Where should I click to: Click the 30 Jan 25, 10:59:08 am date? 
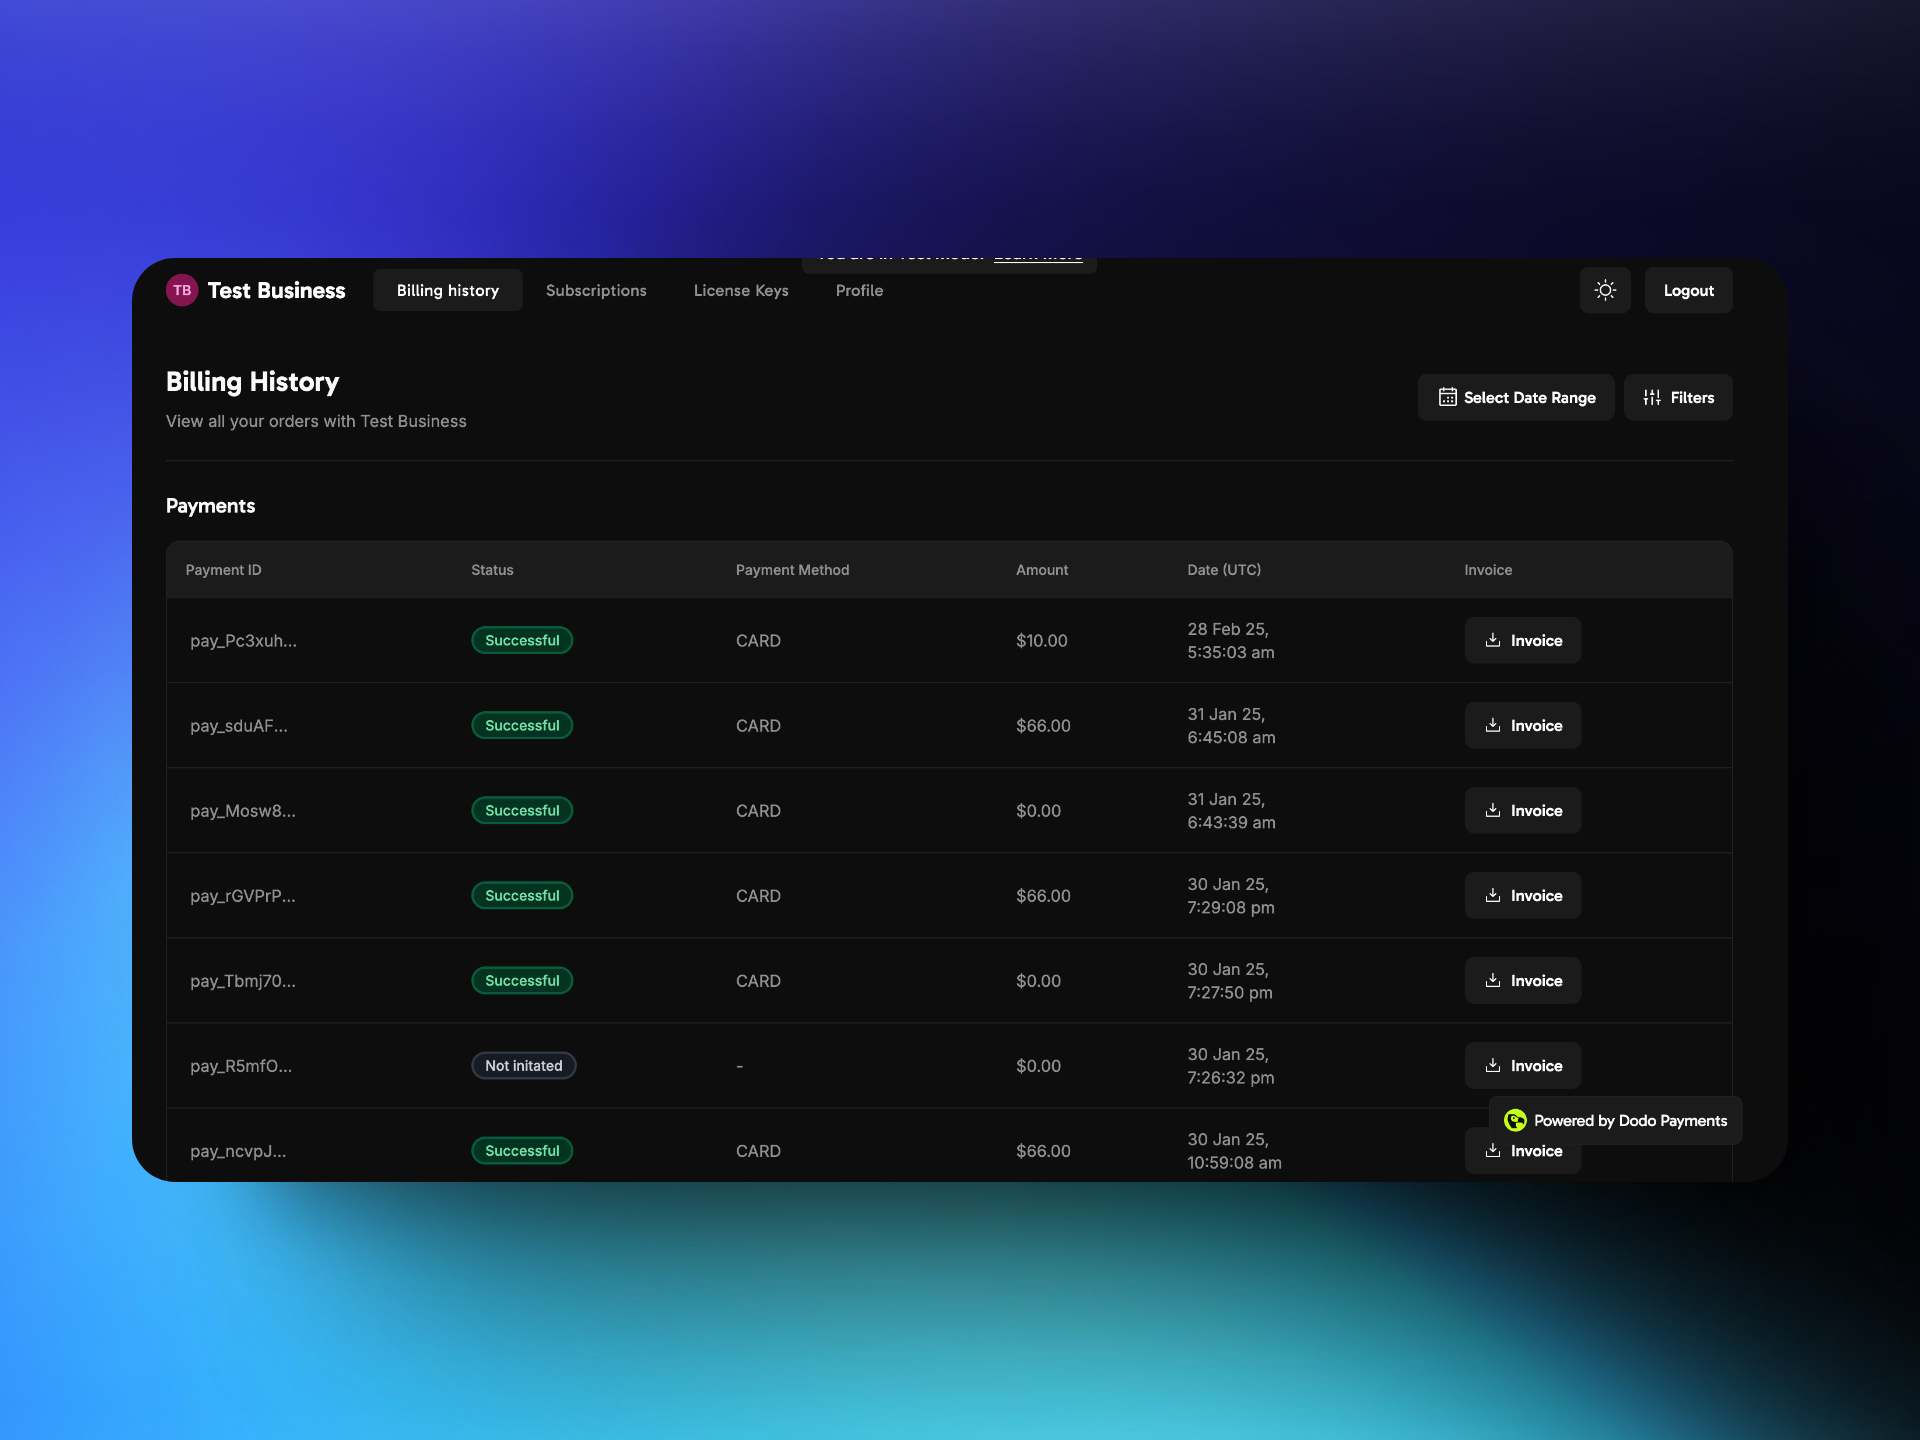(1234, 1150)
